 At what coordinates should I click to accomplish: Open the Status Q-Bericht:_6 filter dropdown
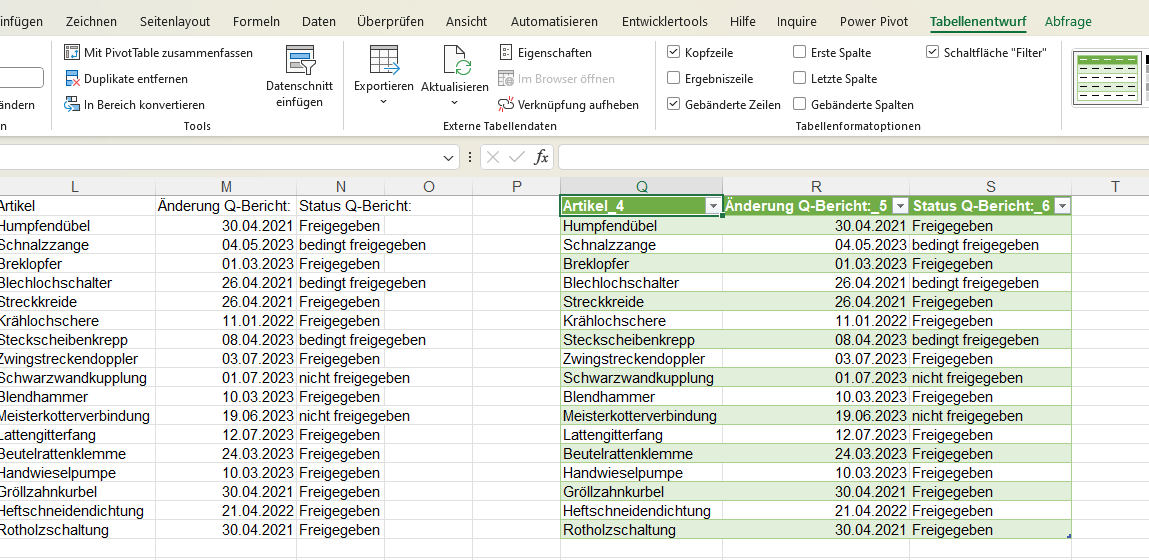click(1061, 206)
